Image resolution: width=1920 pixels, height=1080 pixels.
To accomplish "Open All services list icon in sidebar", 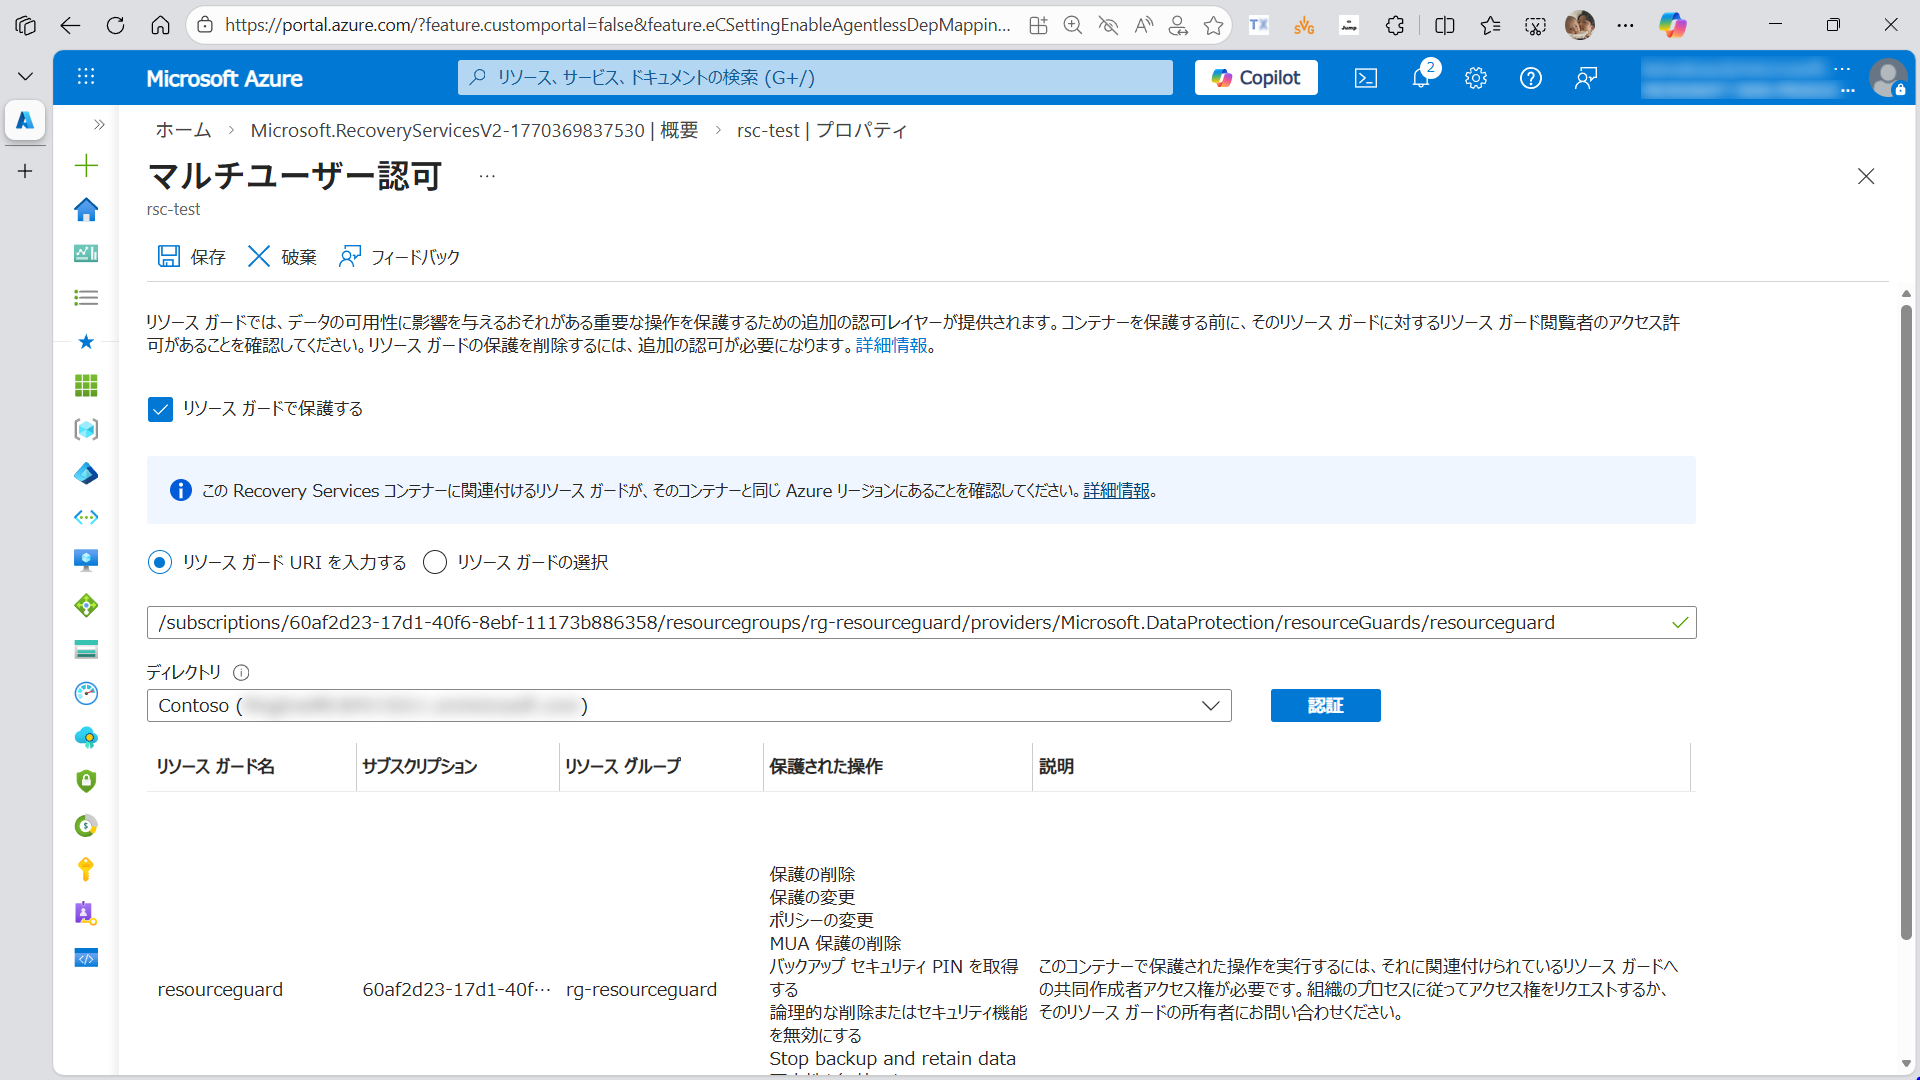I will tap(86, 298).
